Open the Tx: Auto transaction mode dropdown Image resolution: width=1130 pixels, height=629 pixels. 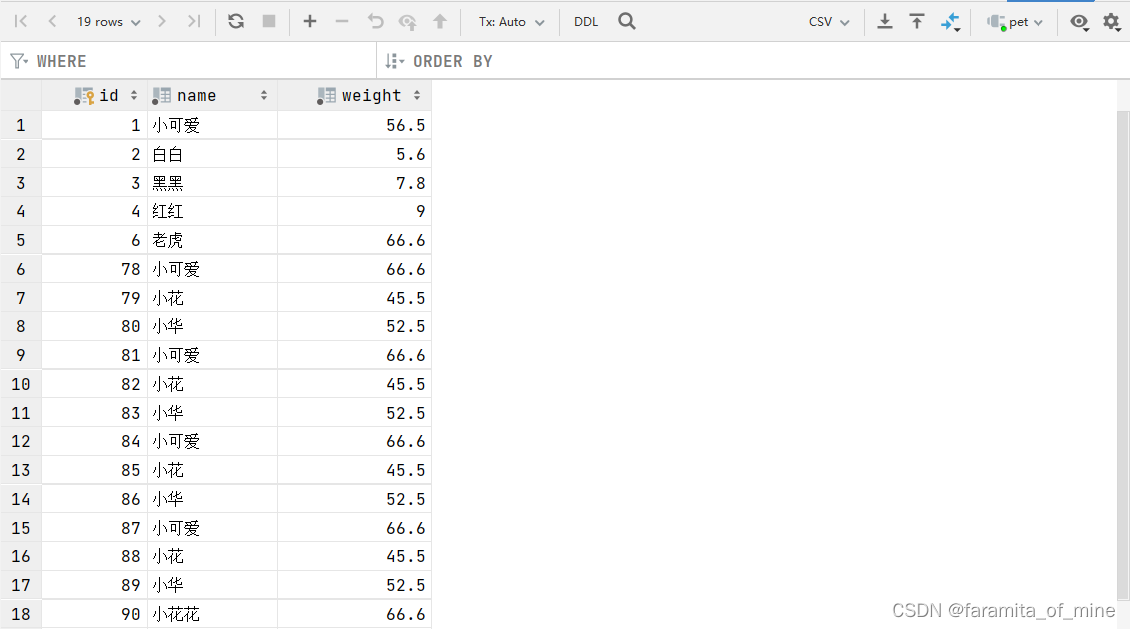512,22
